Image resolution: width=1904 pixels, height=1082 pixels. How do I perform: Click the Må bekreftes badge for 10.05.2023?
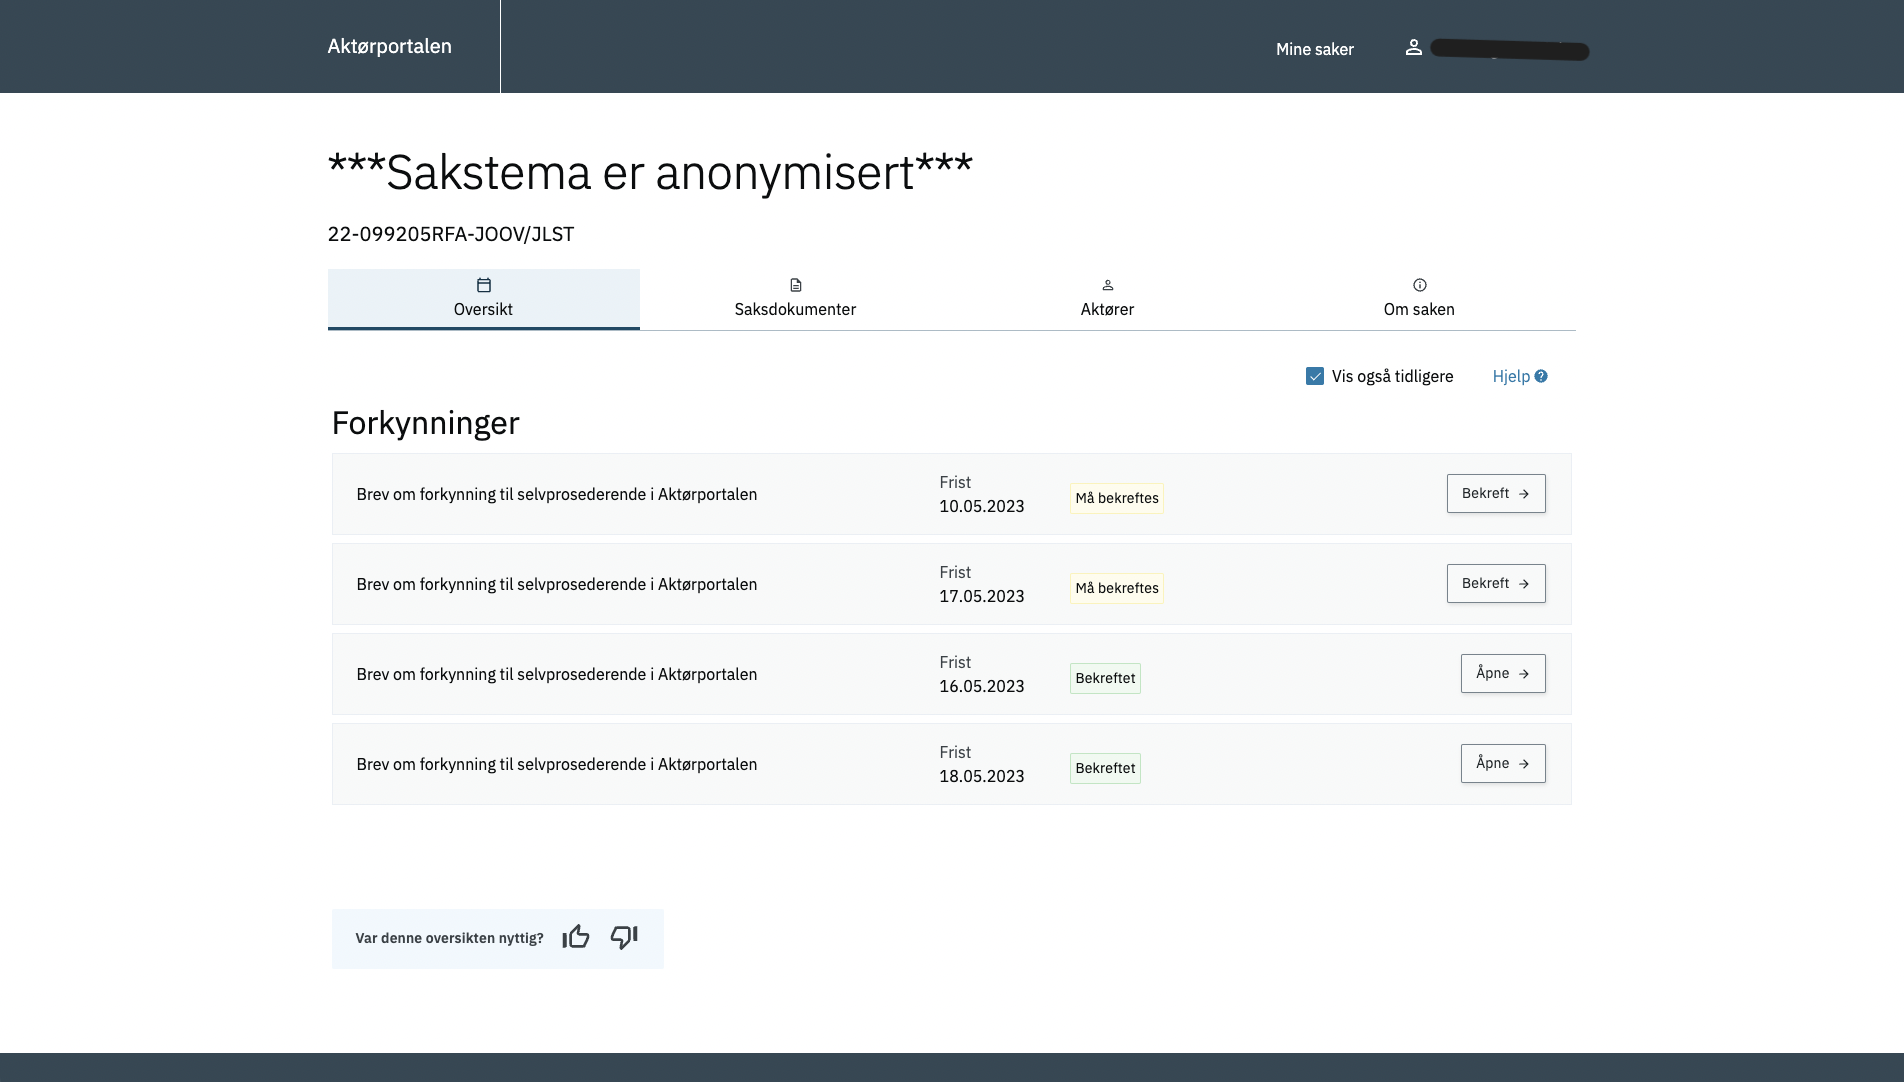tap(1117, 498)
